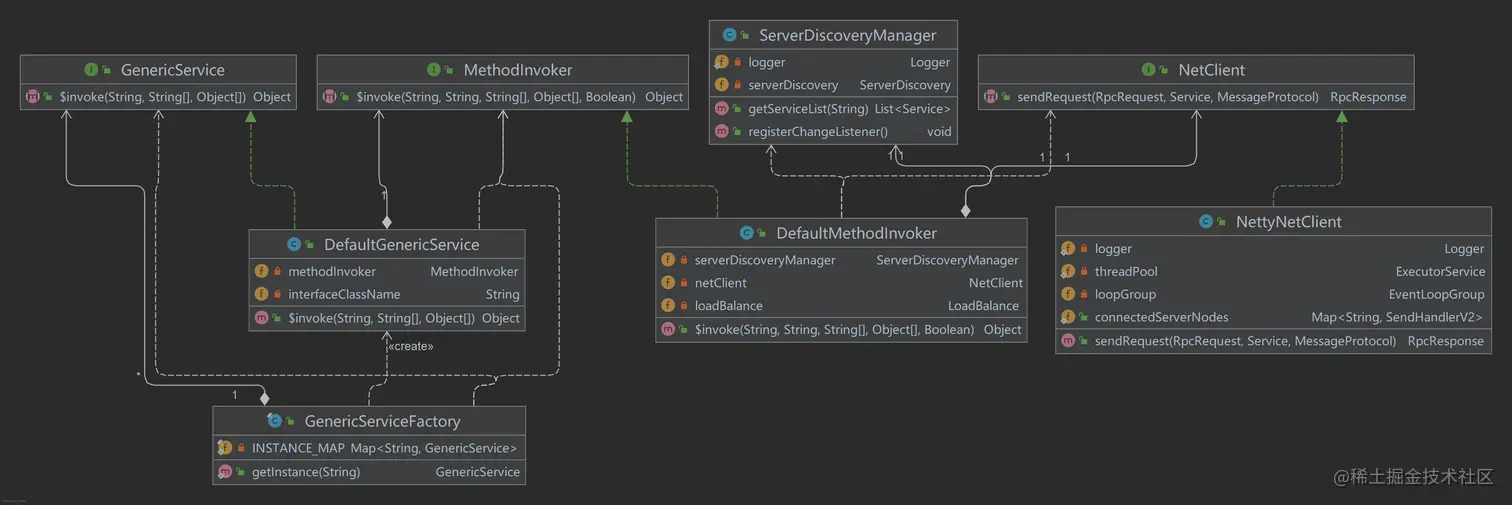Click the interface icon beside MethodInvoker title
Viewport: 1512px width, 505px height.
(x=434, y=70)
